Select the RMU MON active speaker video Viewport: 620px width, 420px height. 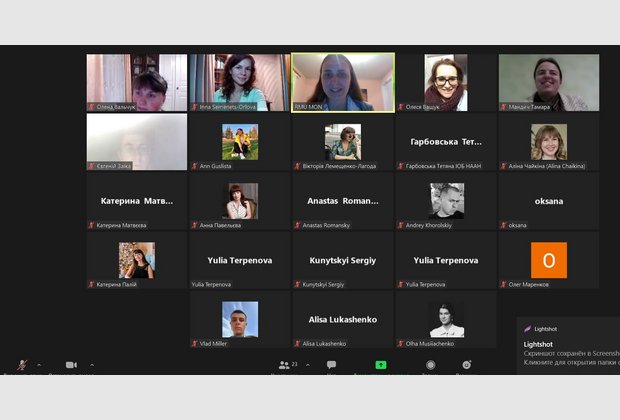click(342, 82)
